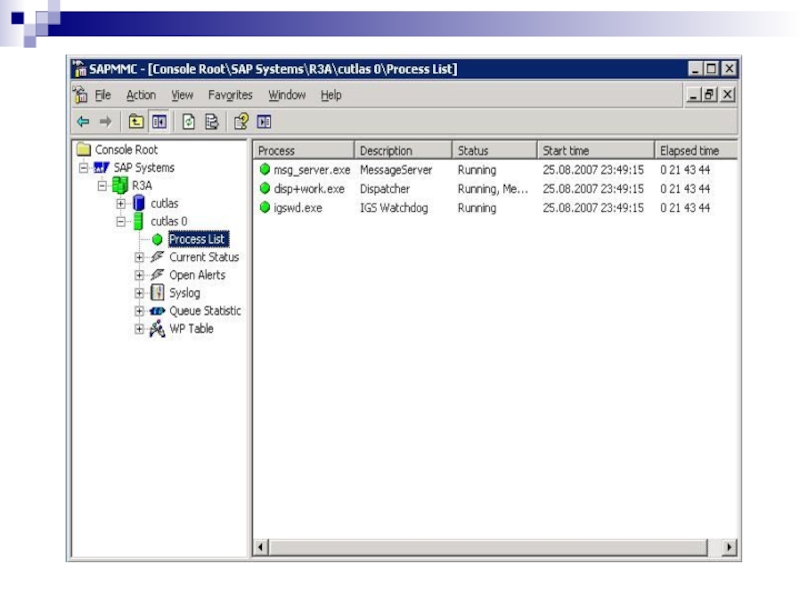Click the WP Table icon
Screen dimensions: 800x600
(x=157, y=329)
